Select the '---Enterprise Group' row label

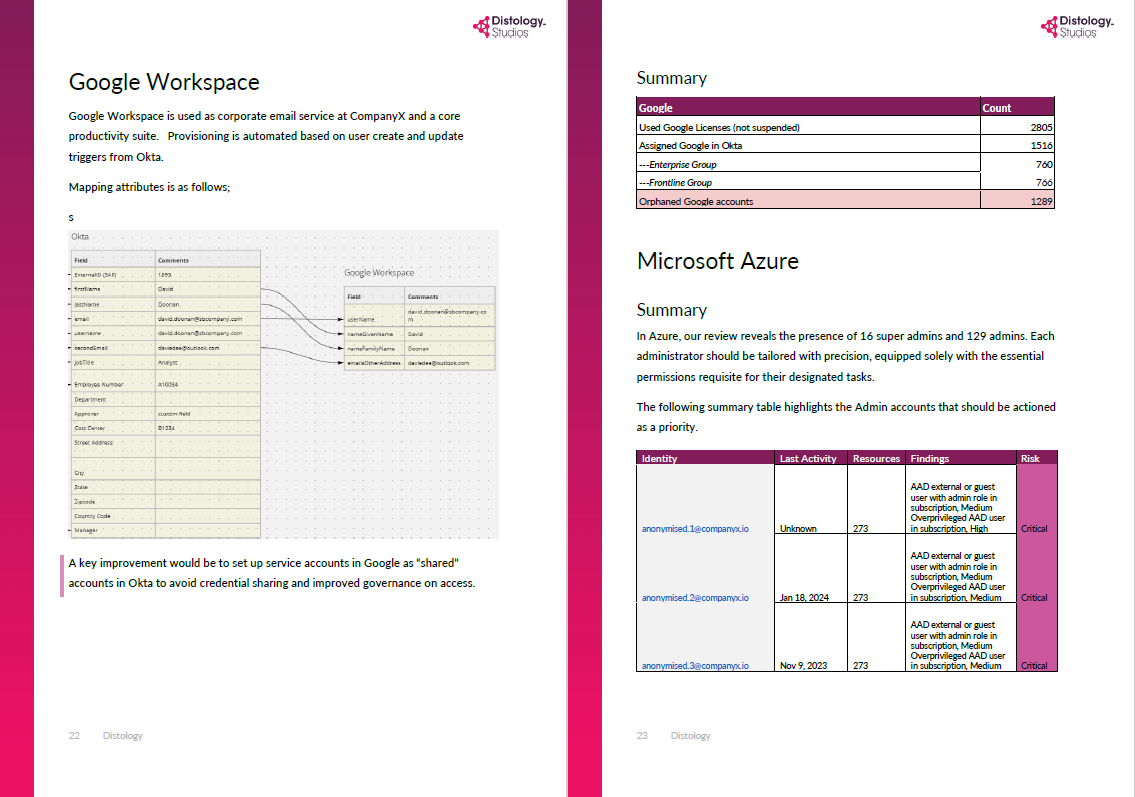[x=678, y=164]
